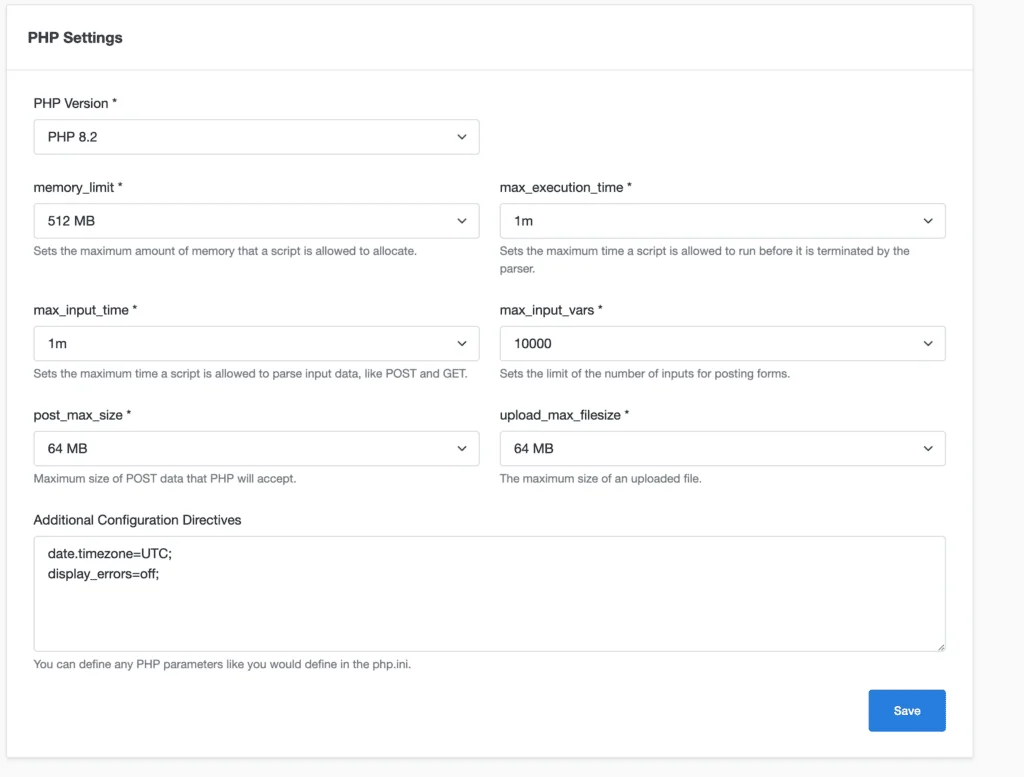Open the max_execution_time selector showing 1m

722,220
